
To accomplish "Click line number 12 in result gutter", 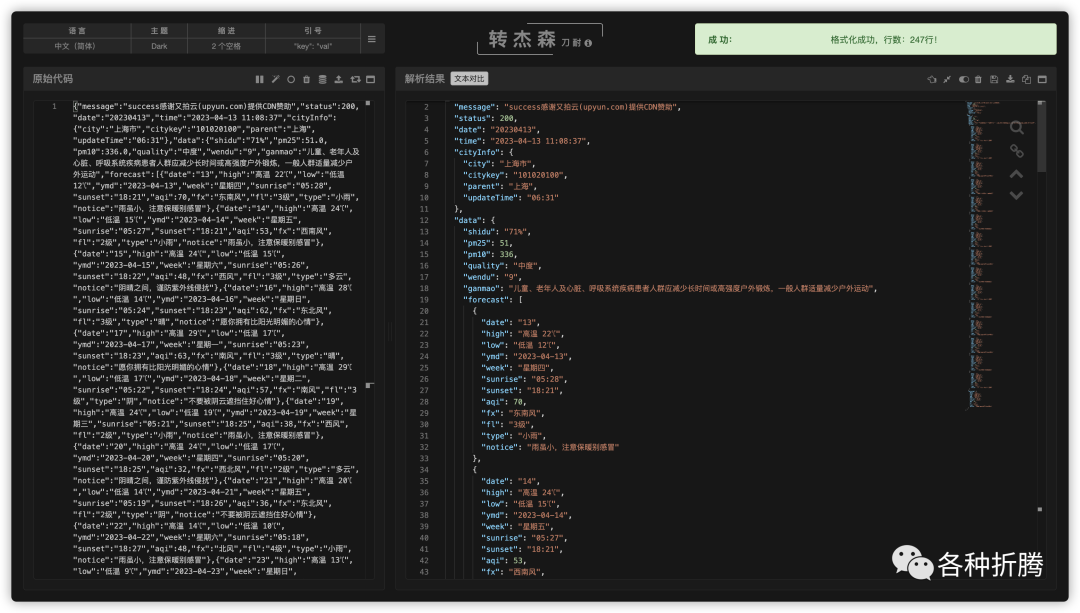I will click(424, 220).
